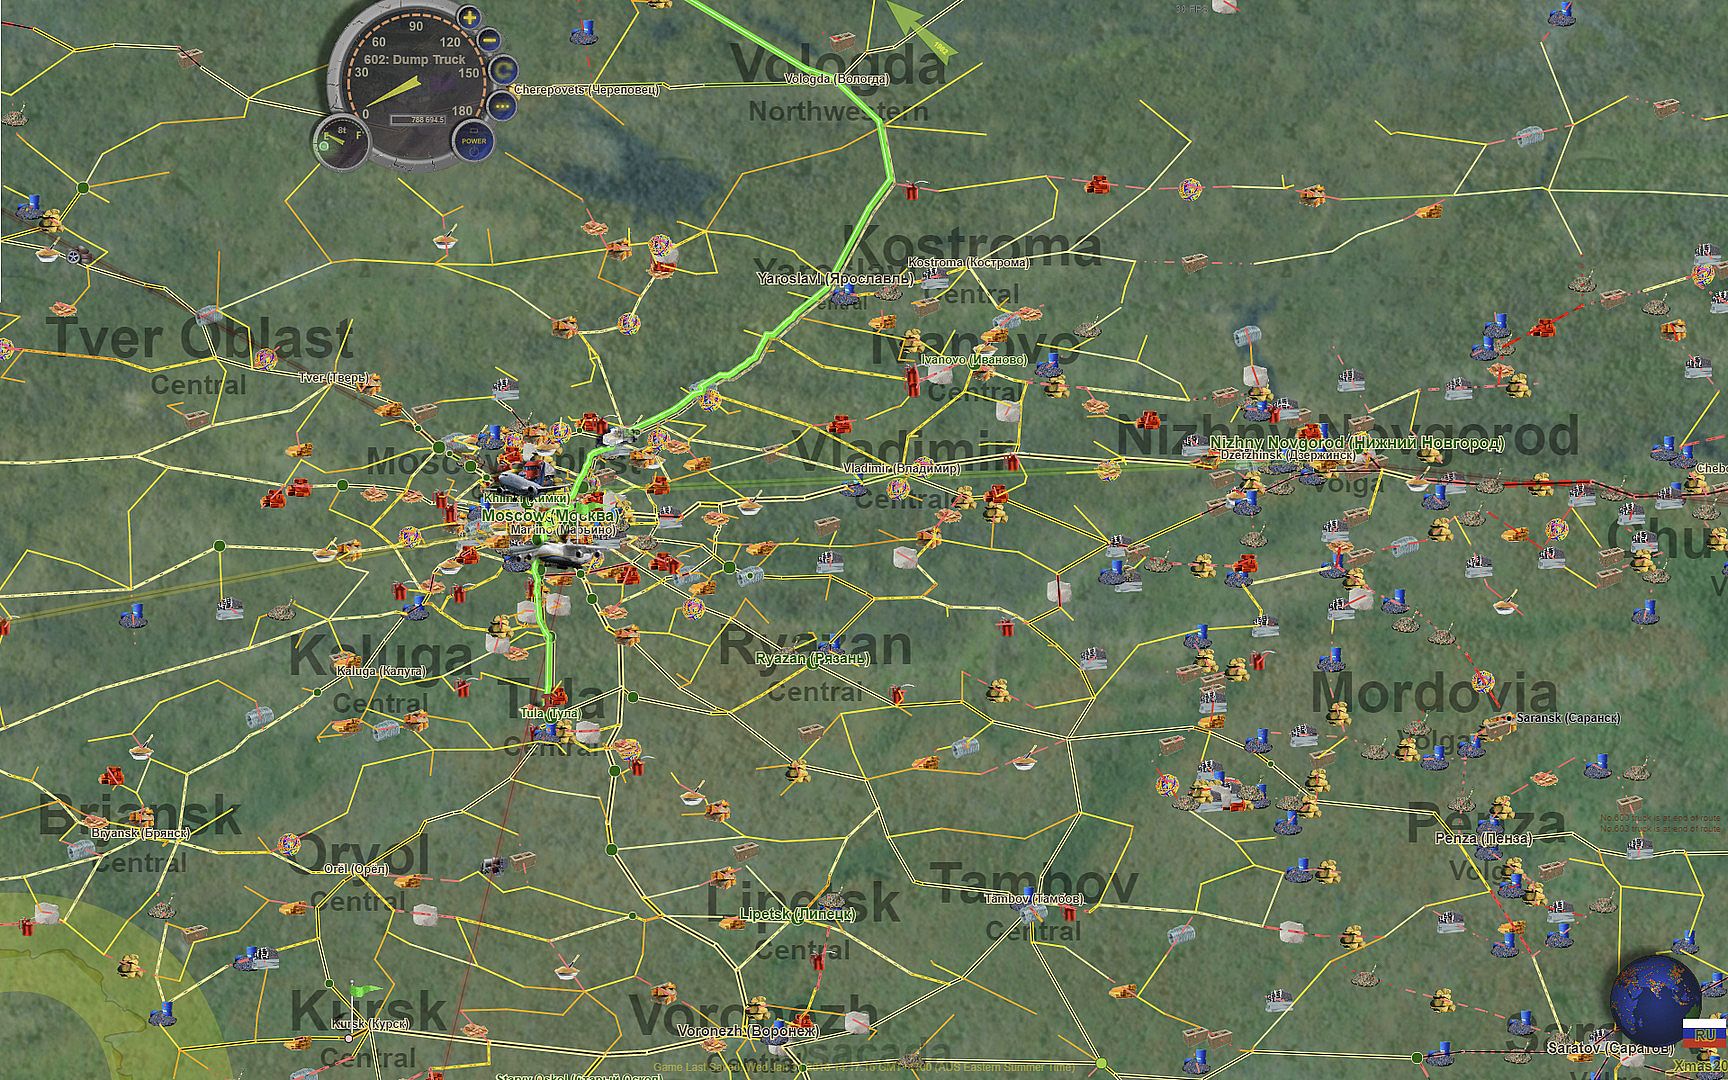Click the Kaluga (Калуга) city label
The width and height of the screenshot is (1728, 1080).
coord(381,671)
